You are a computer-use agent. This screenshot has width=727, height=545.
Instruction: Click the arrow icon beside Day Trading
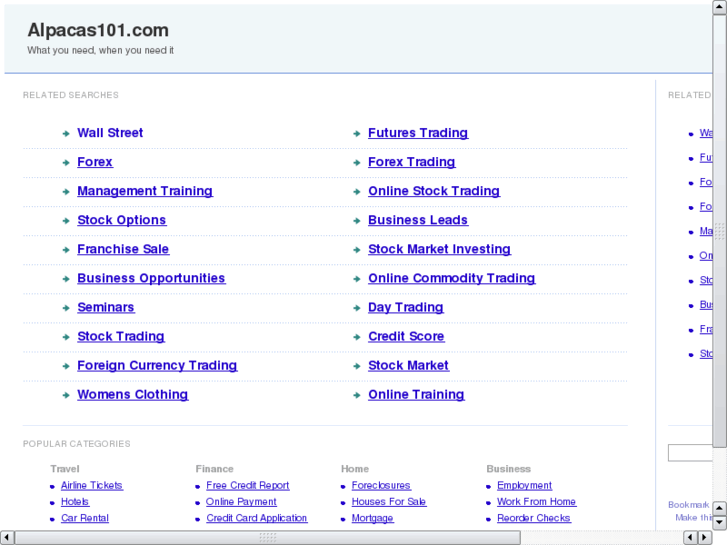tap(357, 308)
